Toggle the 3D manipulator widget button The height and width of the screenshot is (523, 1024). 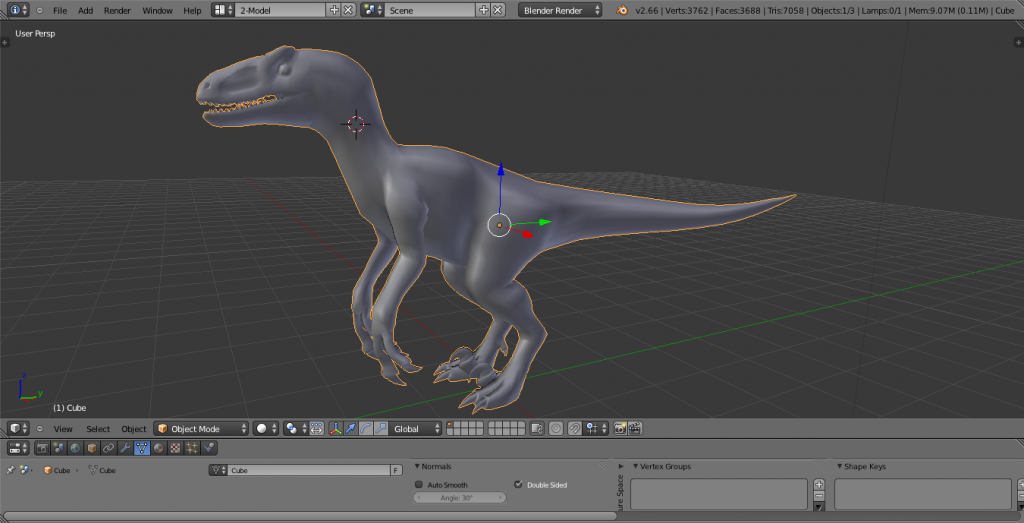click(335, 428)
